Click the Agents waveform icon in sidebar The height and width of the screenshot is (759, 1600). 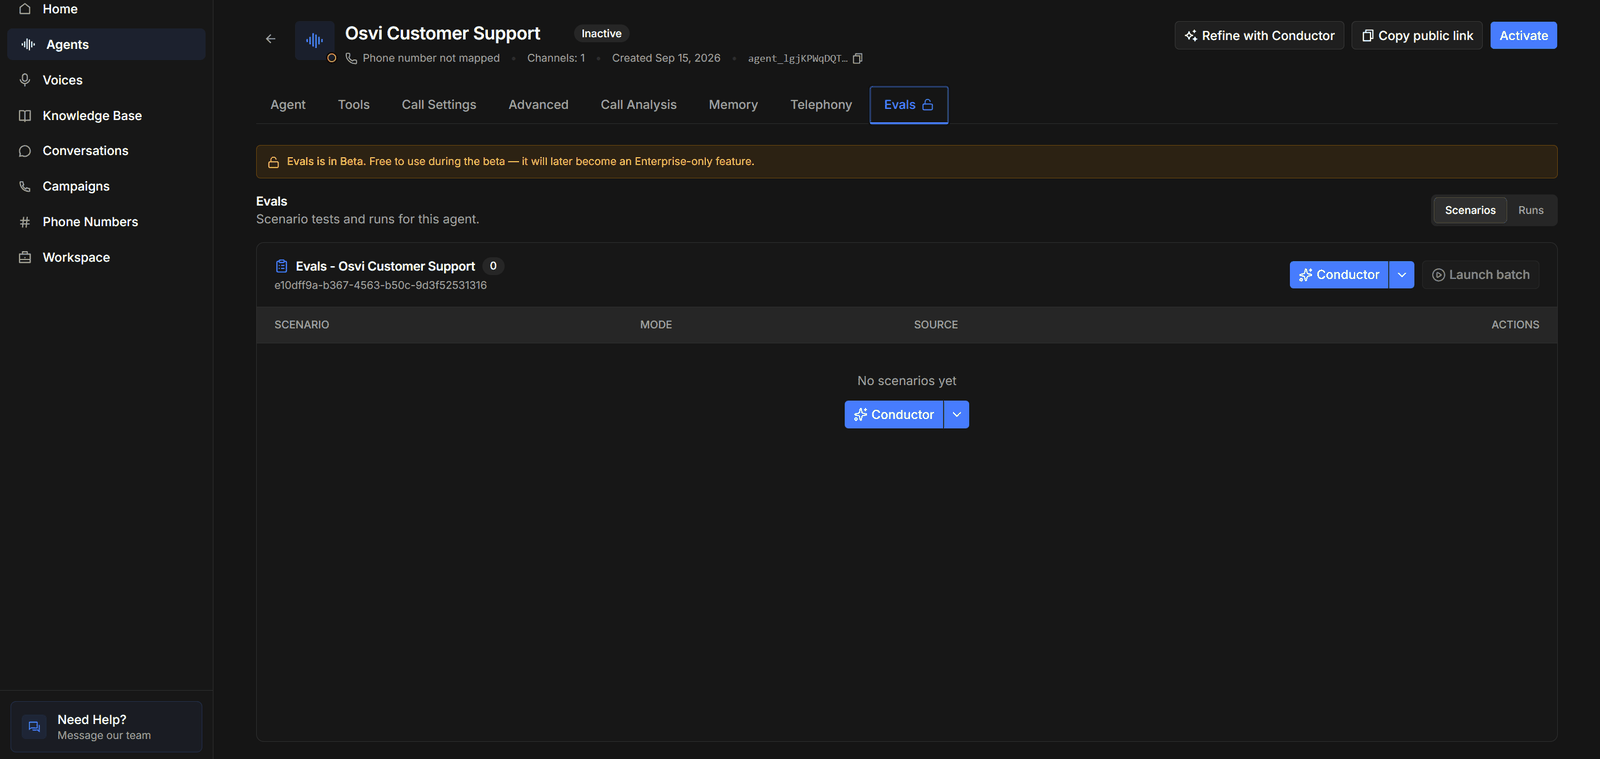click(x=28, y=44)
